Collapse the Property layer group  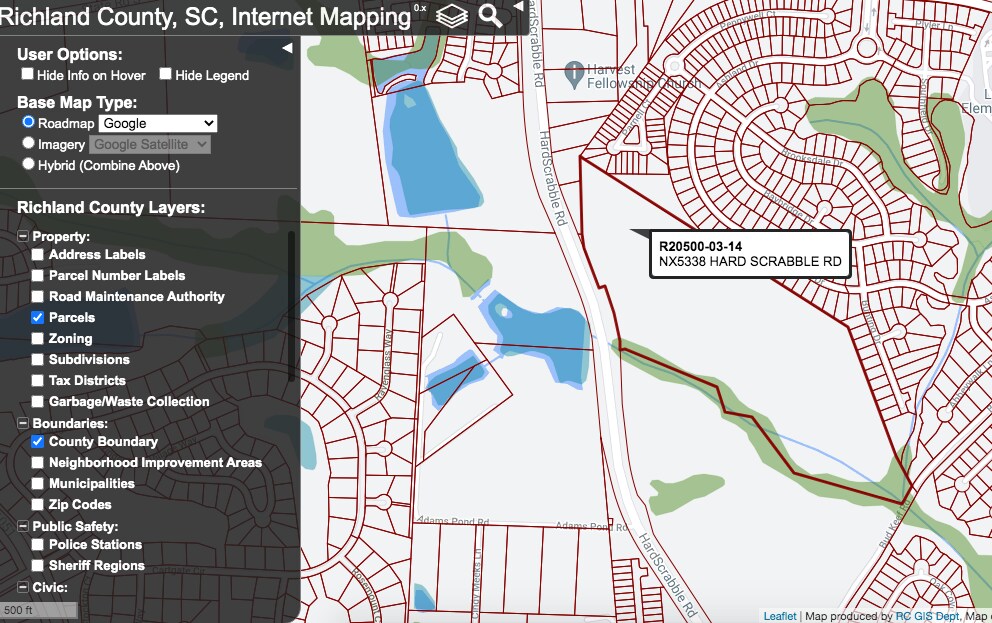coord(23,237)
